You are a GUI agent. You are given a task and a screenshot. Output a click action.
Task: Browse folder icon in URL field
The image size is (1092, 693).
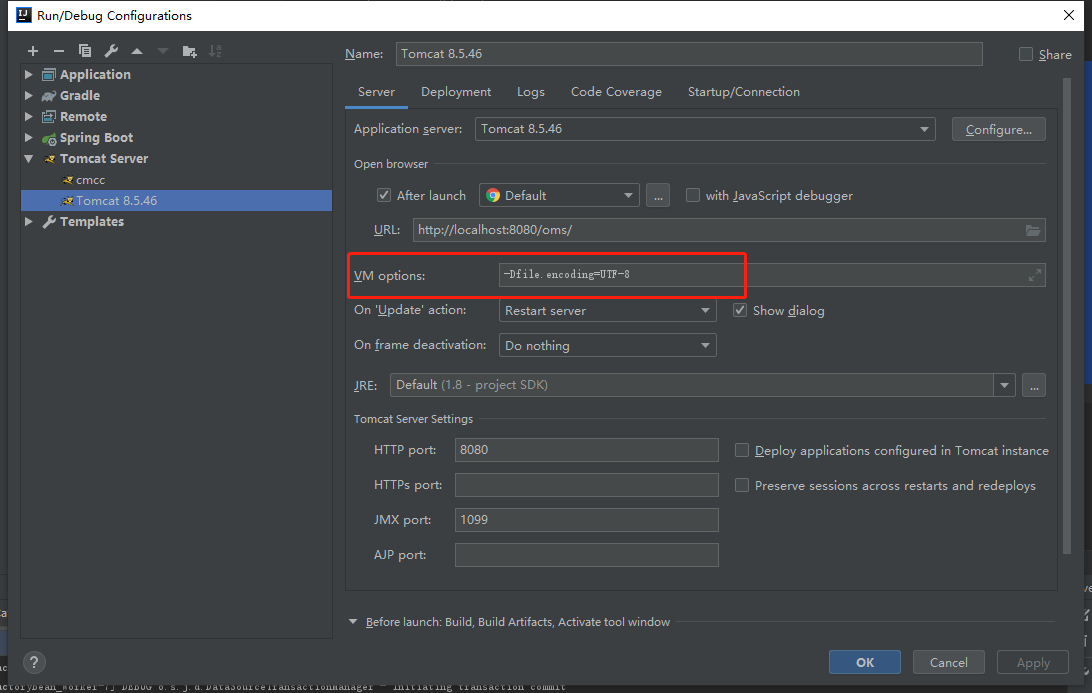(x=1033, y=230)
